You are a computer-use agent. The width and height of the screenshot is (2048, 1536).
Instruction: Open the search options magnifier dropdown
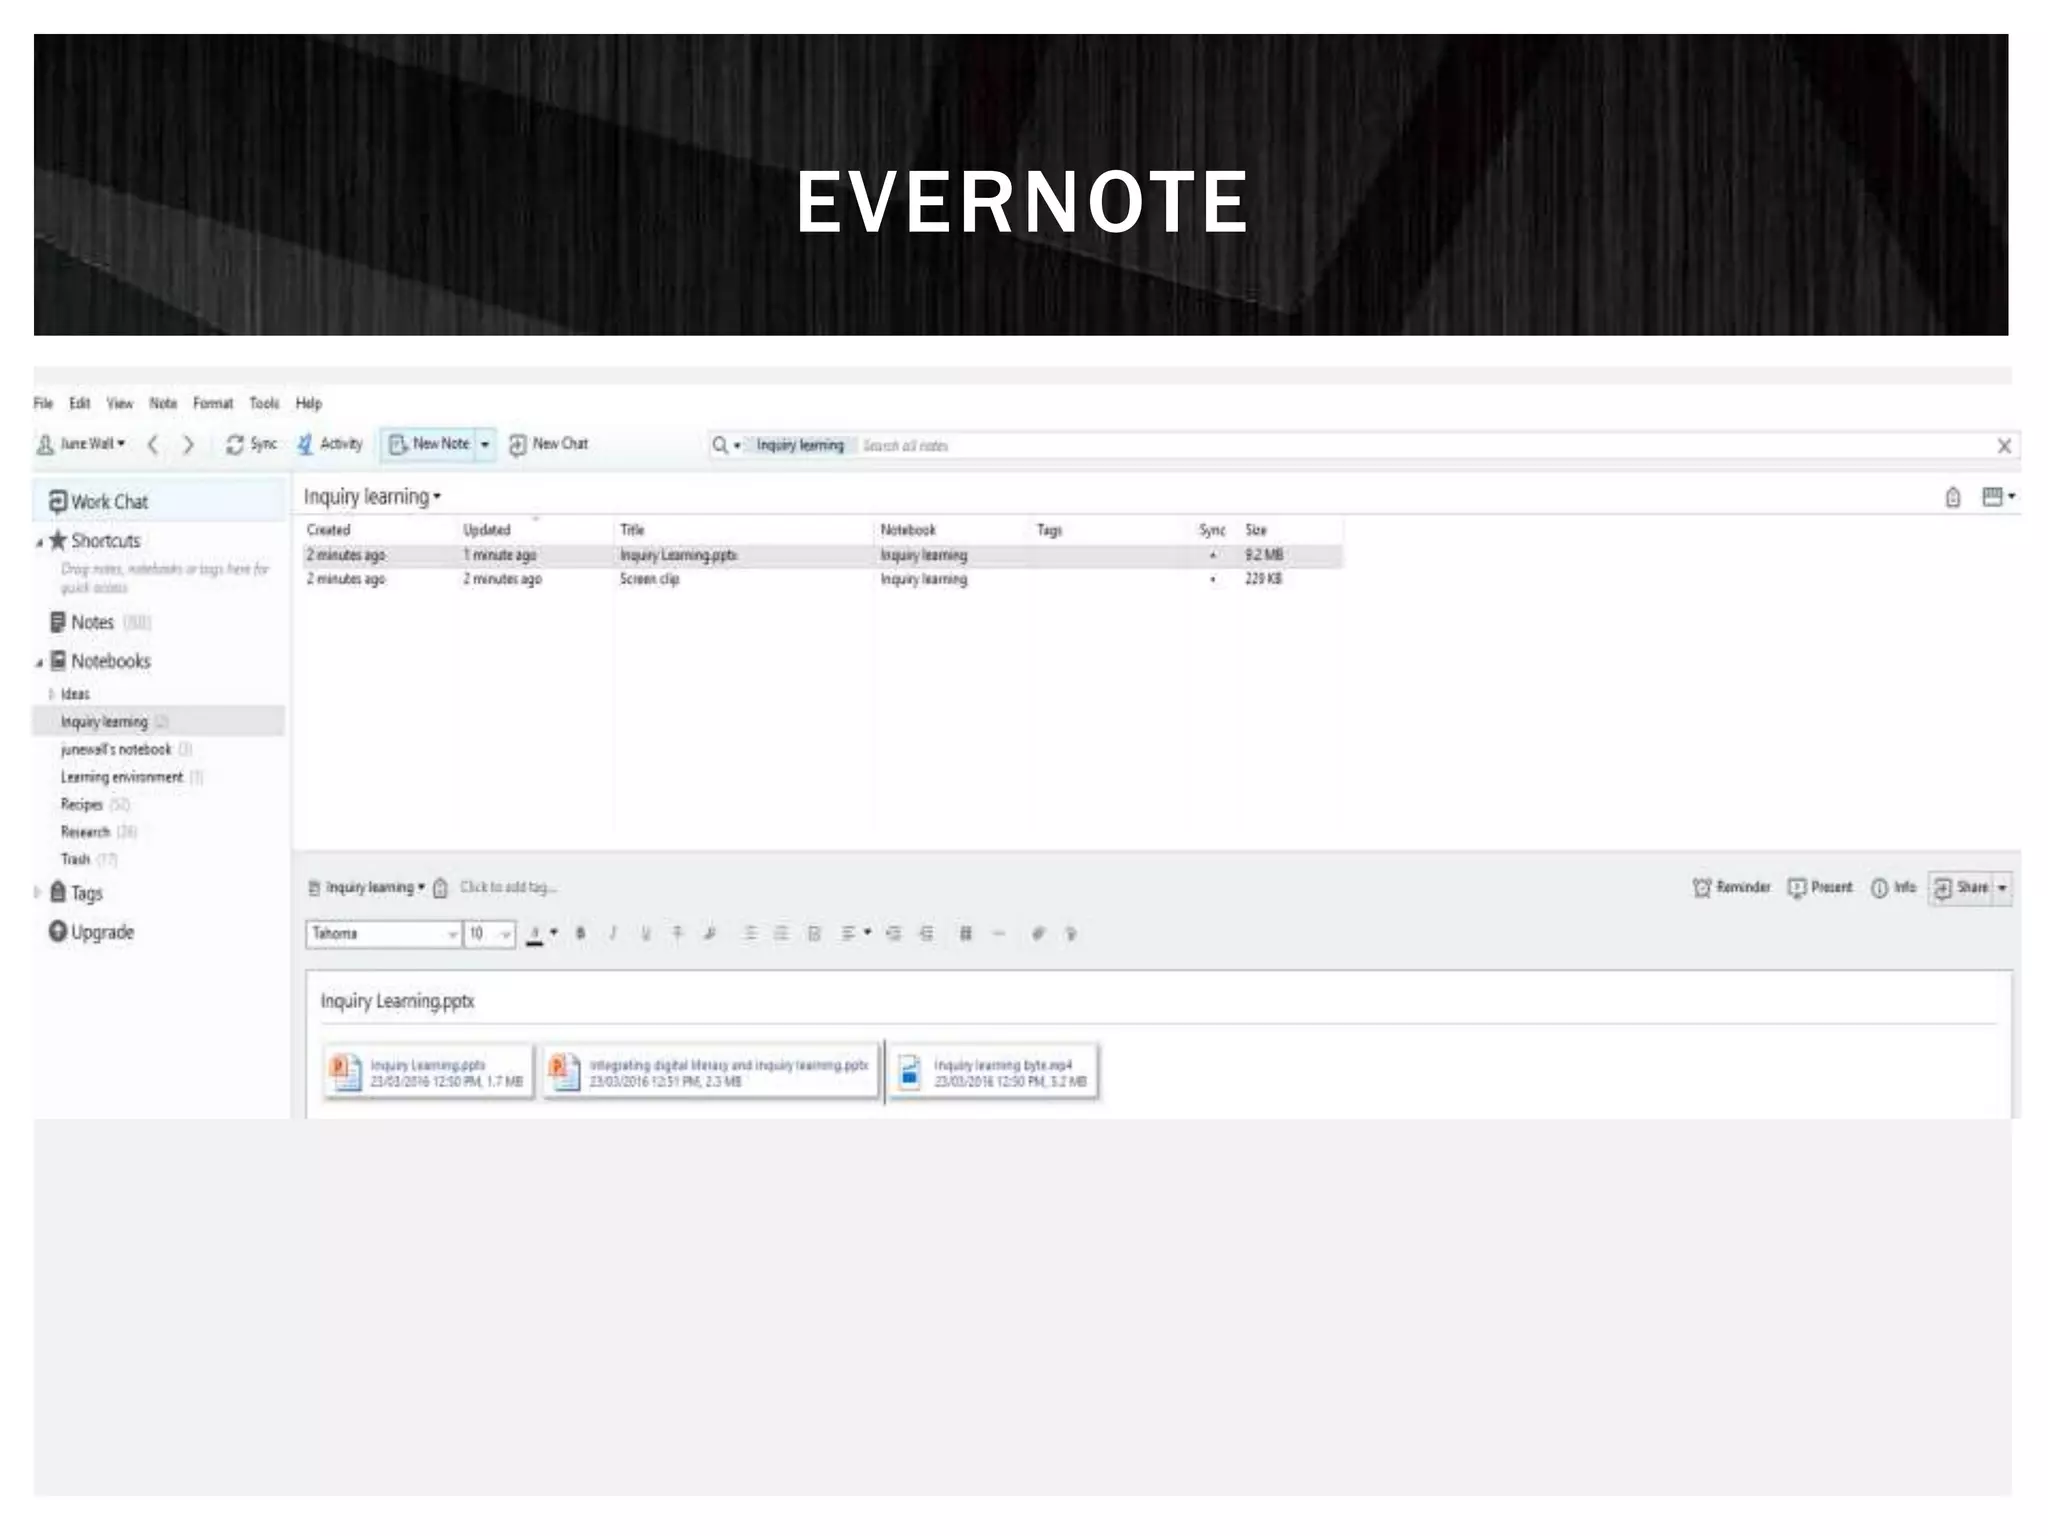coord(726,445)
